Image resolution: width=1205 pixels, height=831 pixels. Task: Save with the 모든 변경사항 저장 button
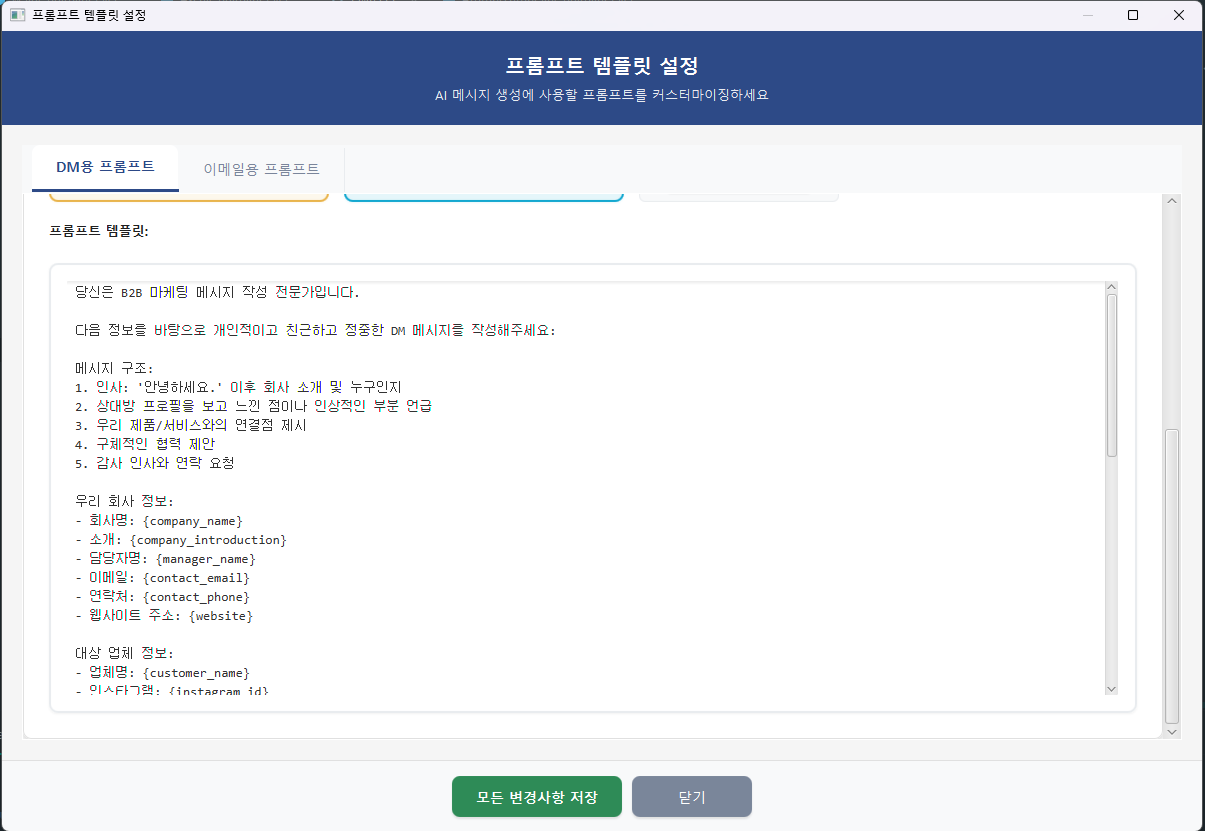[x=537, y=797]
